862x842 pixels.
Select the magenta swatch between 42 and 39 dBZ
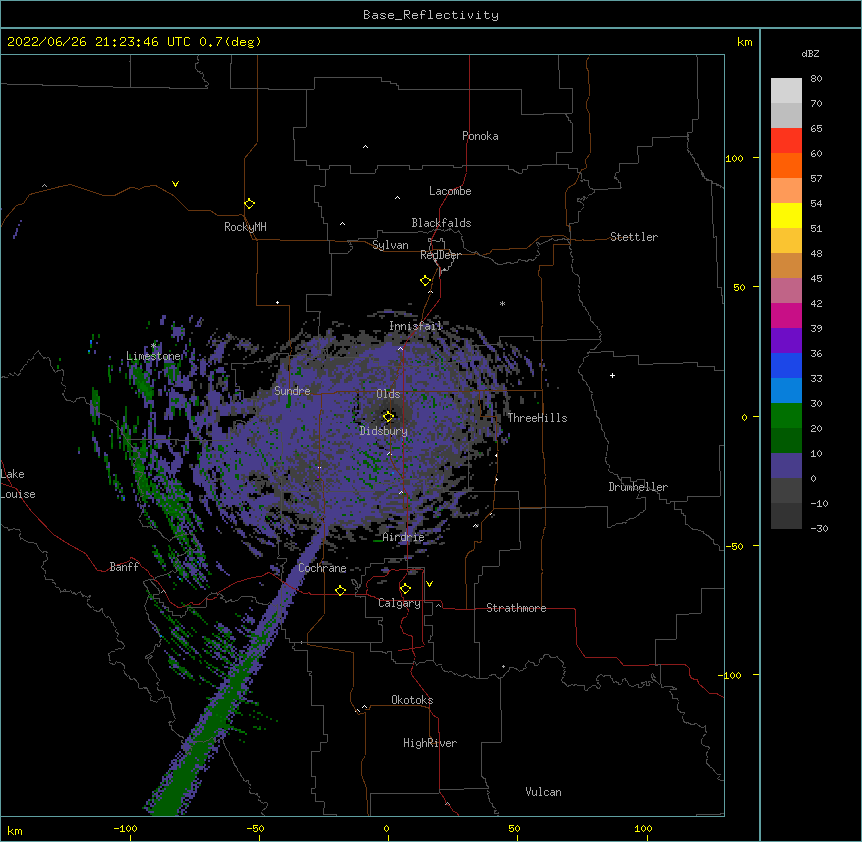(x=786, y=315)
